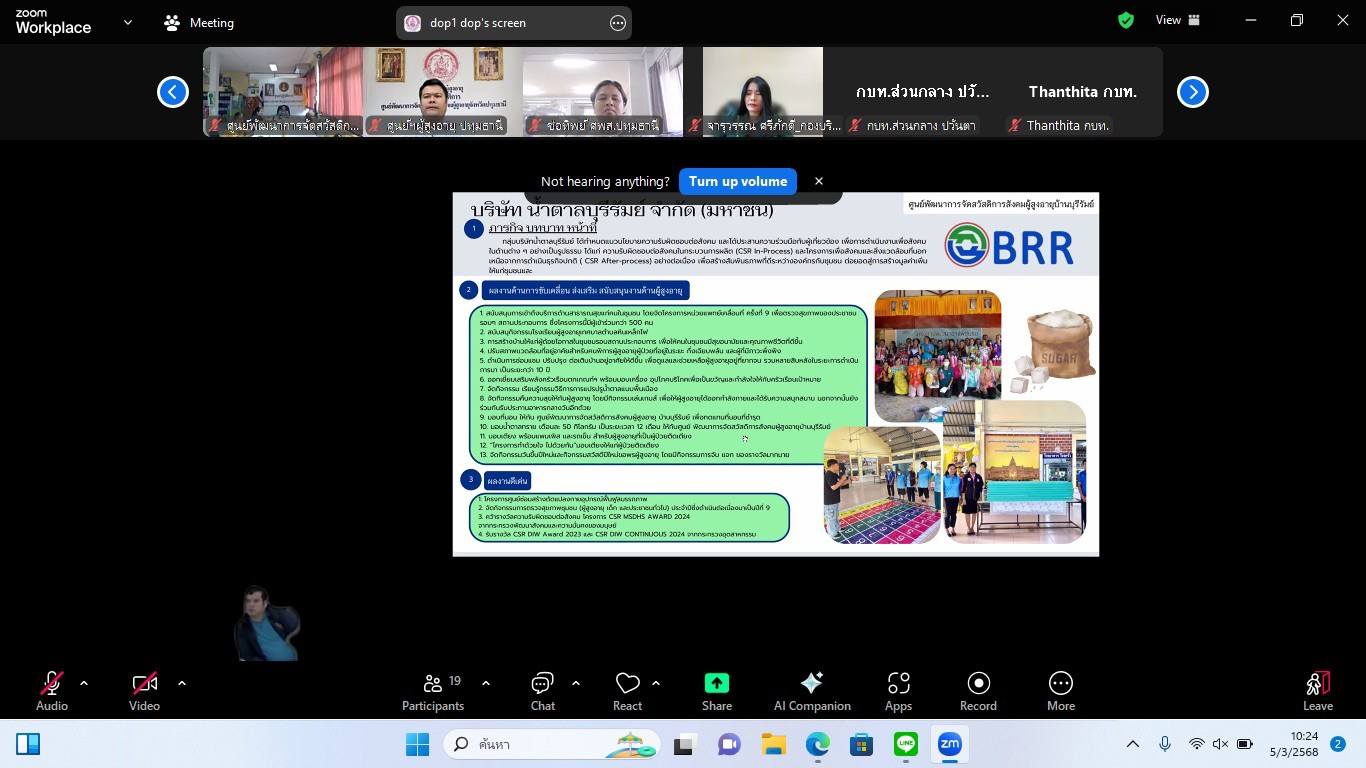The height and width of the screenshot is (768, 1366).
Task: Show next participants with right arrow
Action: [1192, 92]
